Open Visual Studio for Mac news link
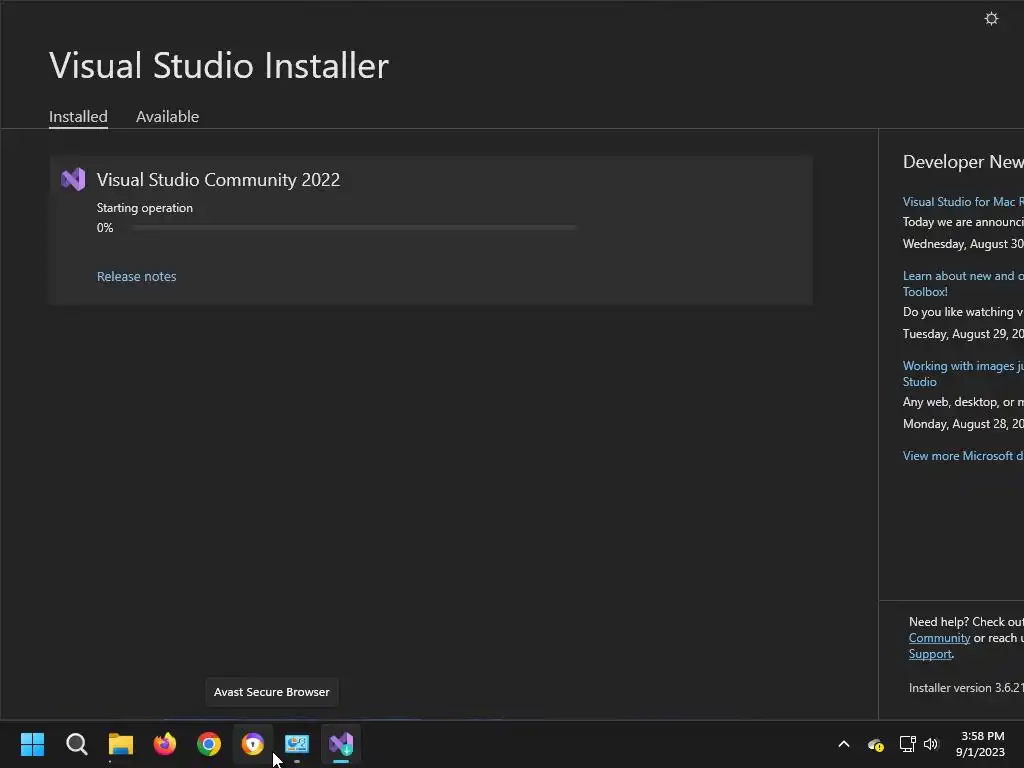 point(963,202)
